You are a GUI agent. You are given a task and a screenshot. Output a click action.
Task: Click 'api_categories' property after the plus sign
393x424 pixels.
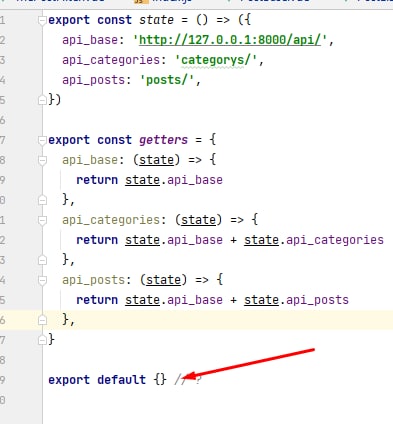335,240
